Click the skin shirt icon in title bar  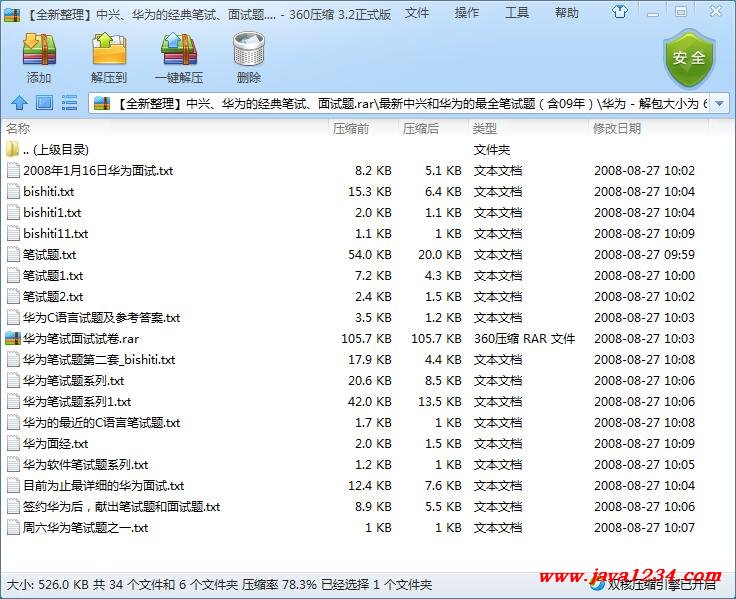[x=620, y=12]
